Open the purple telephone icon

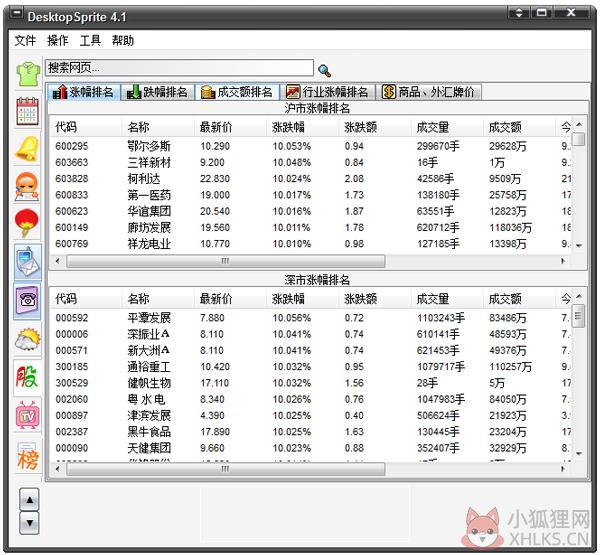28,302
